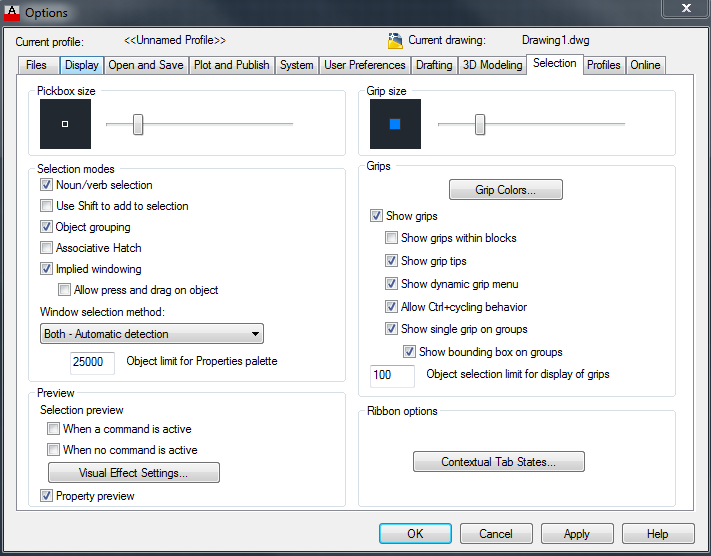Close the Options dialog with the X button
Screen dimensions: 711x556
click(686, 8)
